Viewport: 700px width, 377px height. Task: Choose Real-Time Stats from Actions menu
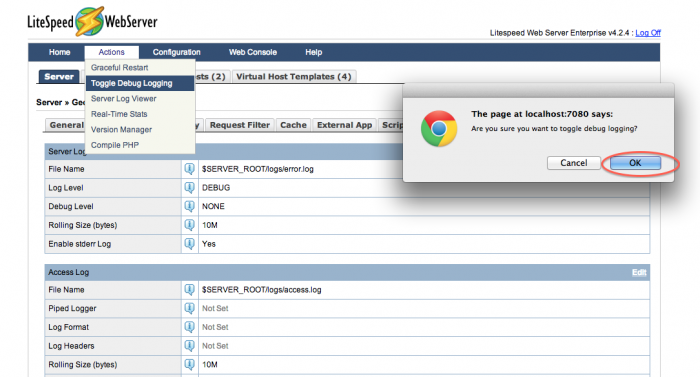tap(140, 114)
